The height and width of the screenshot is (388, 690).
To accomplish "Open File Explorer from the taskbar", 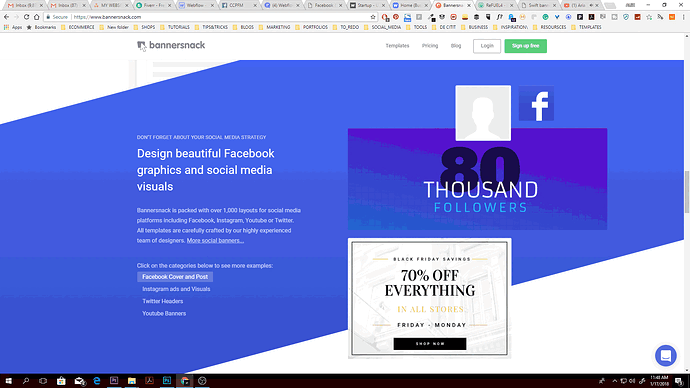I will [132, 381].
